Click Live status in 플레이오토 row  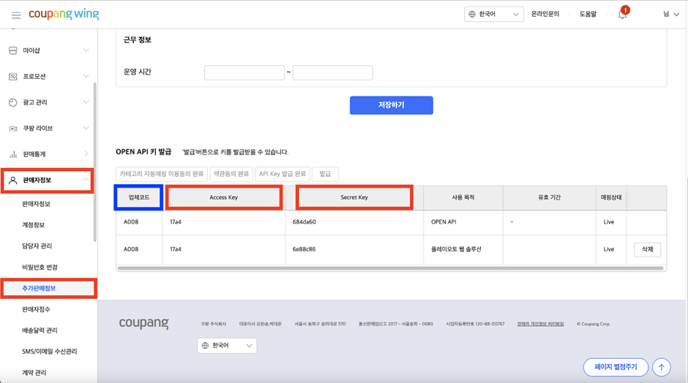(609, 249)
